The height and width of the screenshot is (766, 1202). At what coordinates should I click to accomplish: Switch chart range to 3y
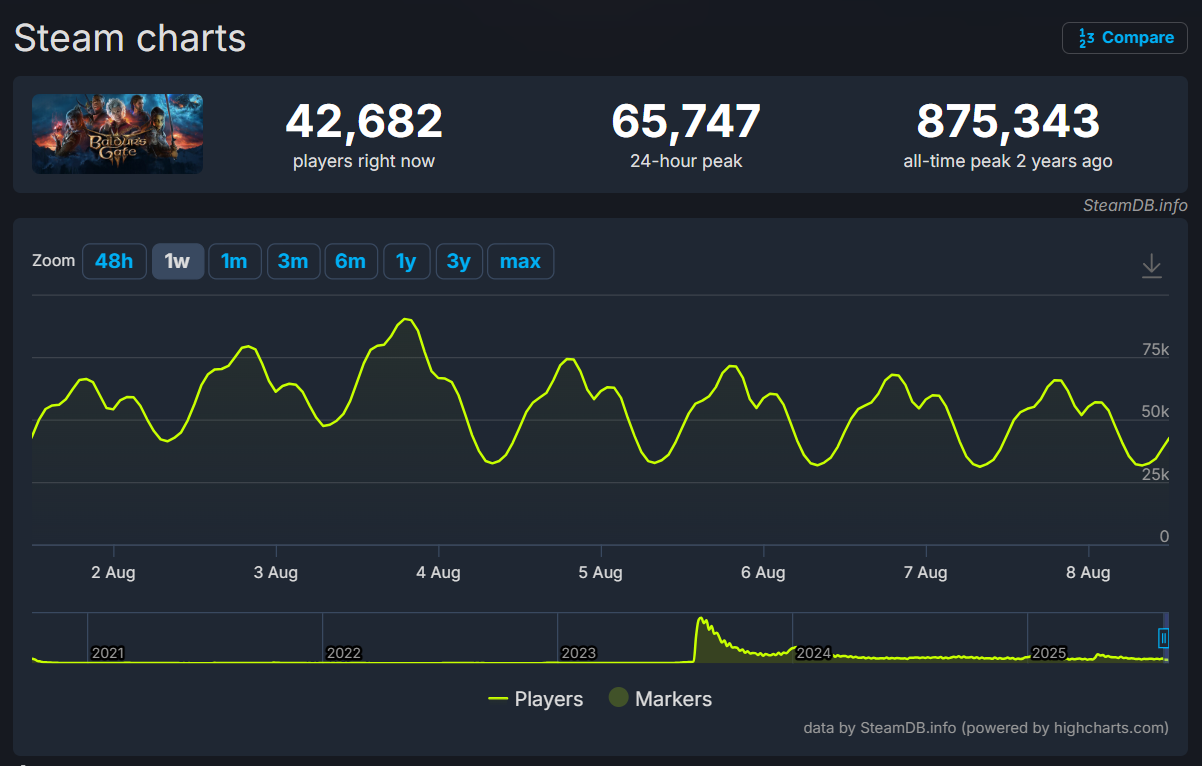459,261
